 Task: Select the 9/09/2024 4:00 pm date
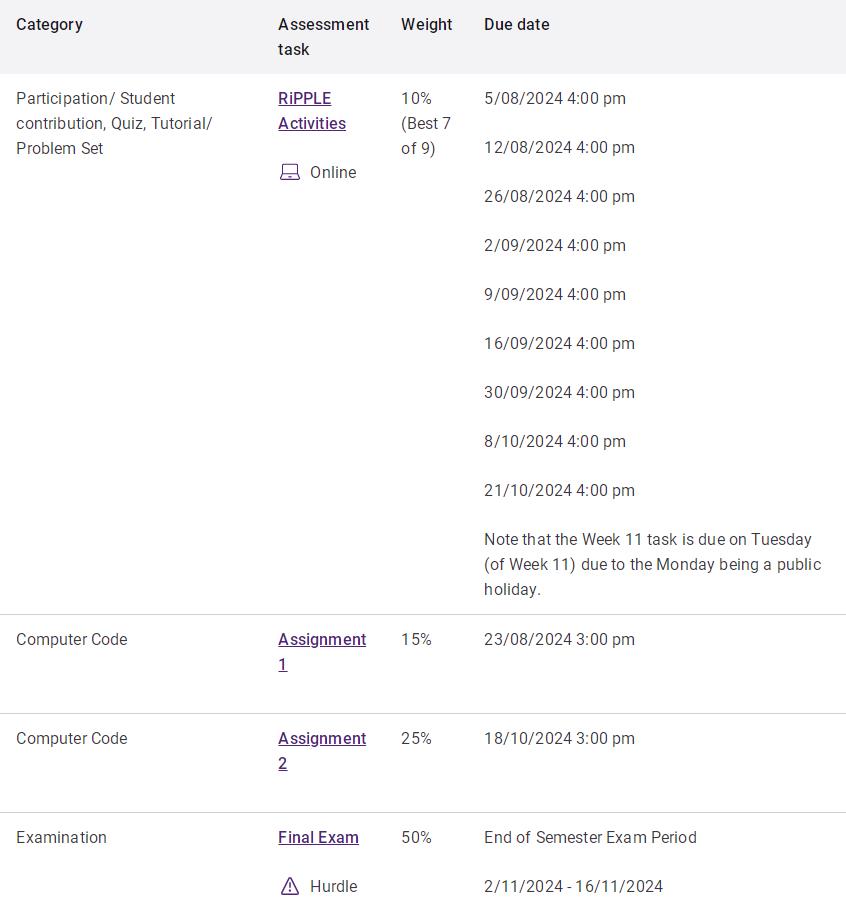[555, 294]
